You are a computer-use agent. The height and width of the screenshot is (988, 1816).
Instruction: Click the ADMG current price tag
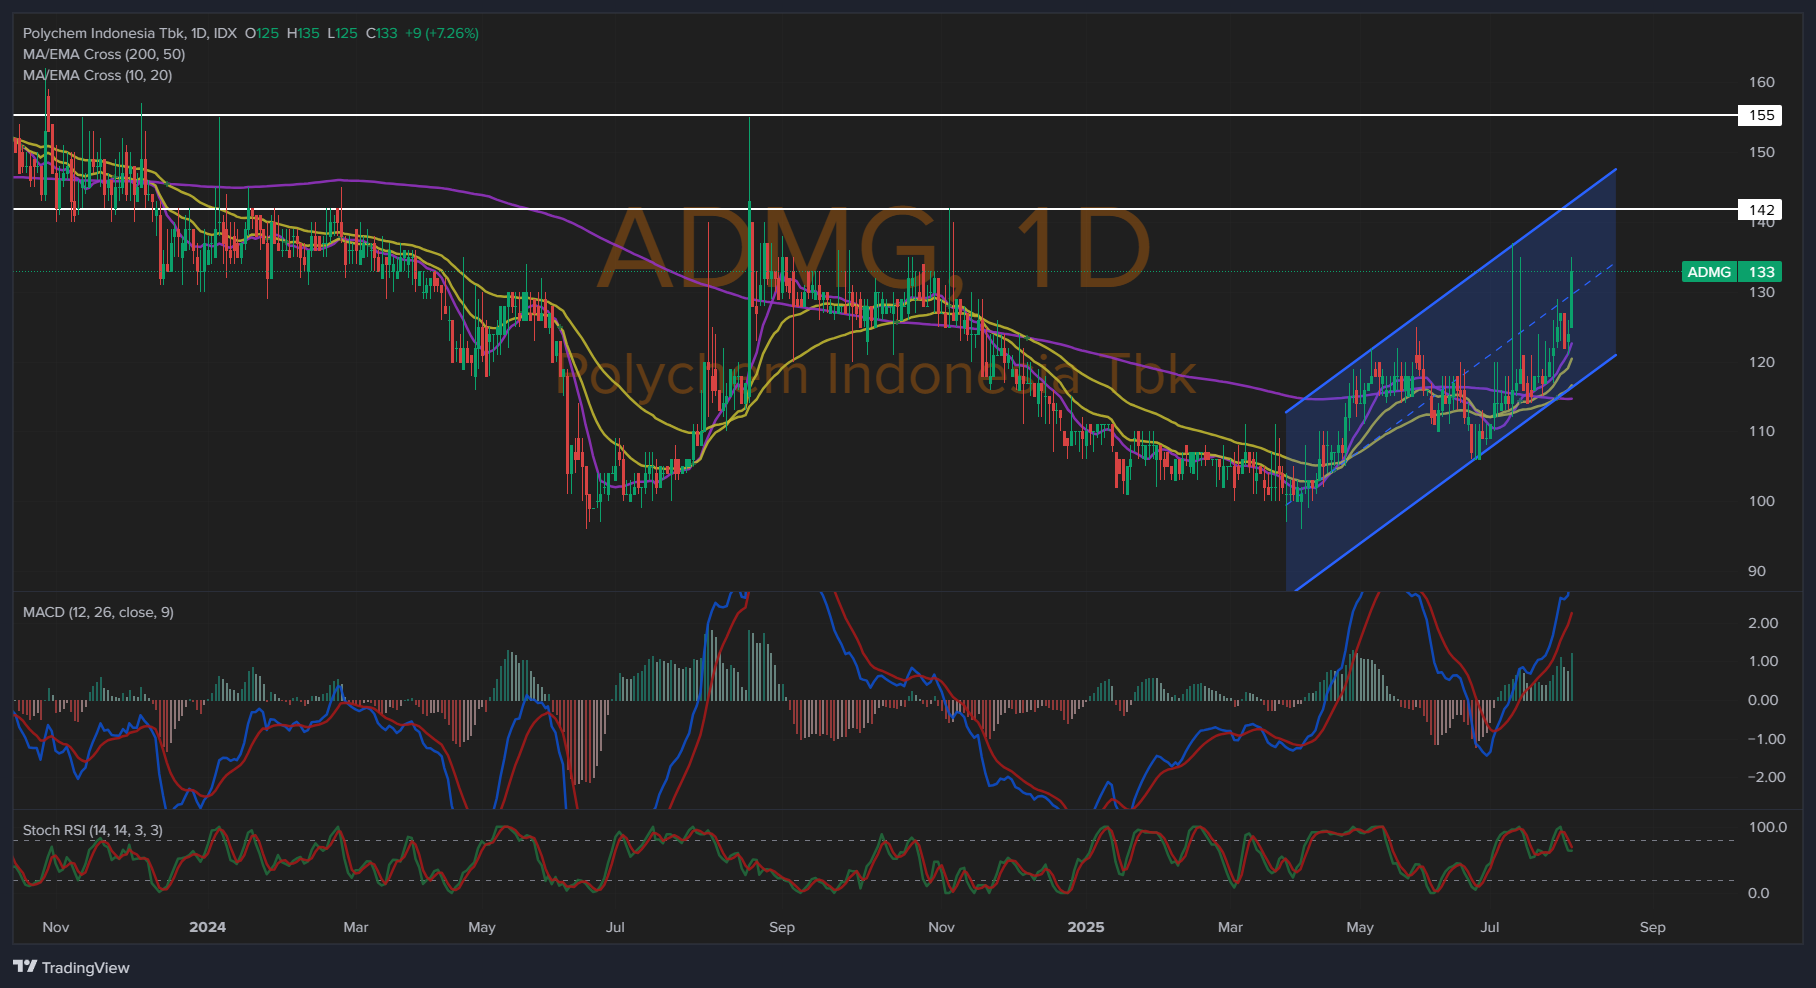(x=1709, y=272)
